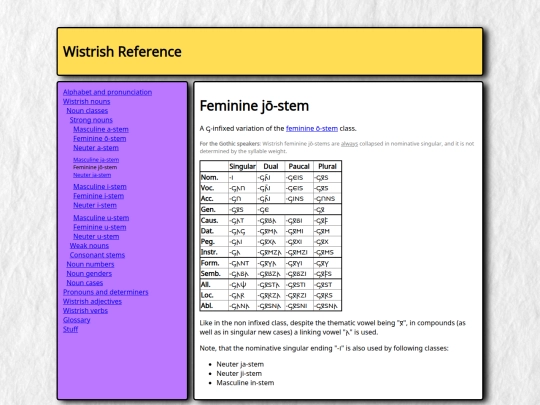Click the Singular column header
Image resolution: width=540 pixels, height=405 pixels.
pyautogui.click(x=242, y=166)
